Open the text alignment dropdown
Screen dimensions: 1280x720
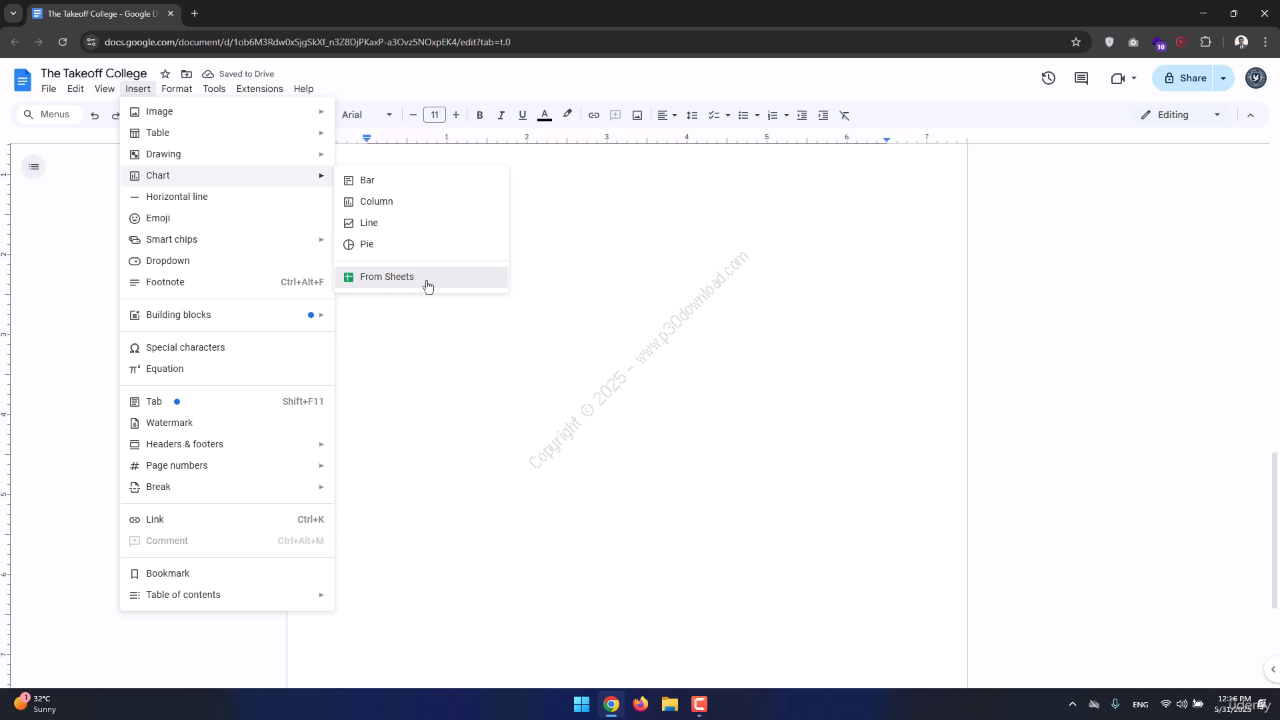[667, 115]
